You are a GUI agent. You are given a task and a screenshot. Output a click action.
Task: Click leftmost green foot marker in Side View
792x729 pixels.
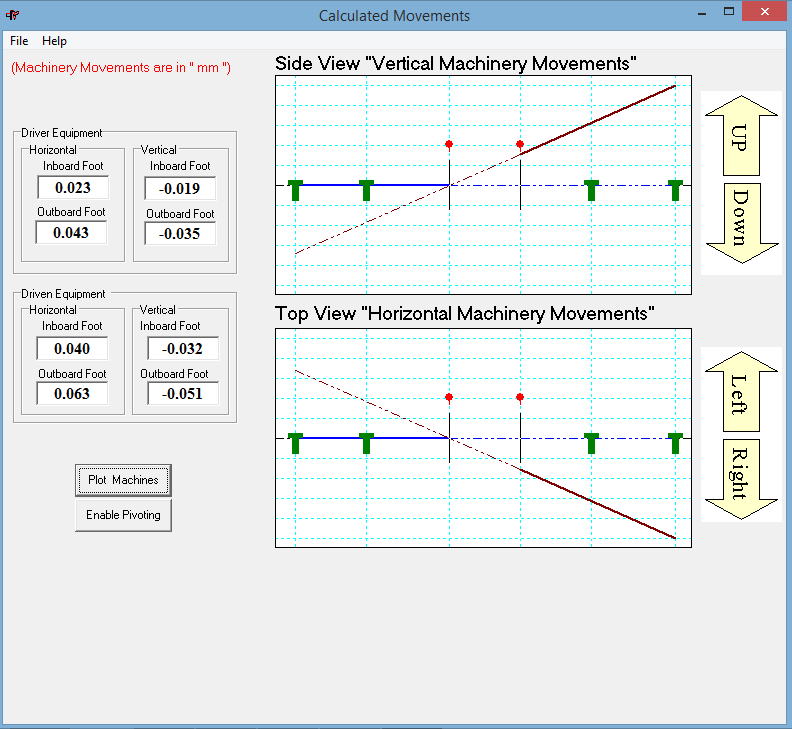coord(295,189)
